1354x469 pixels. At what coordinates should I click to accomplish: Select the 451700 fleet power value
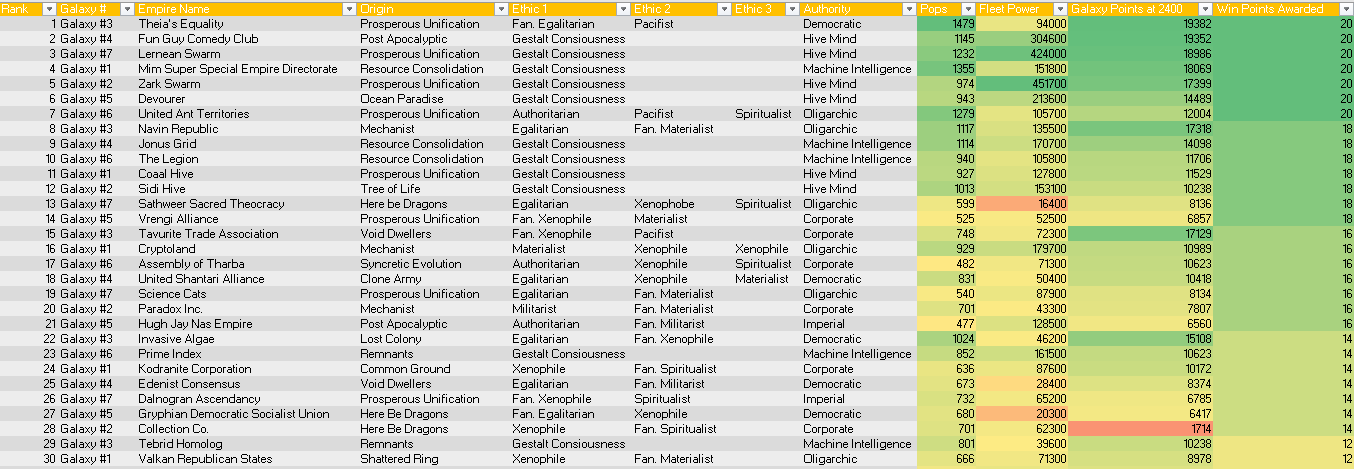(1022, 84)
